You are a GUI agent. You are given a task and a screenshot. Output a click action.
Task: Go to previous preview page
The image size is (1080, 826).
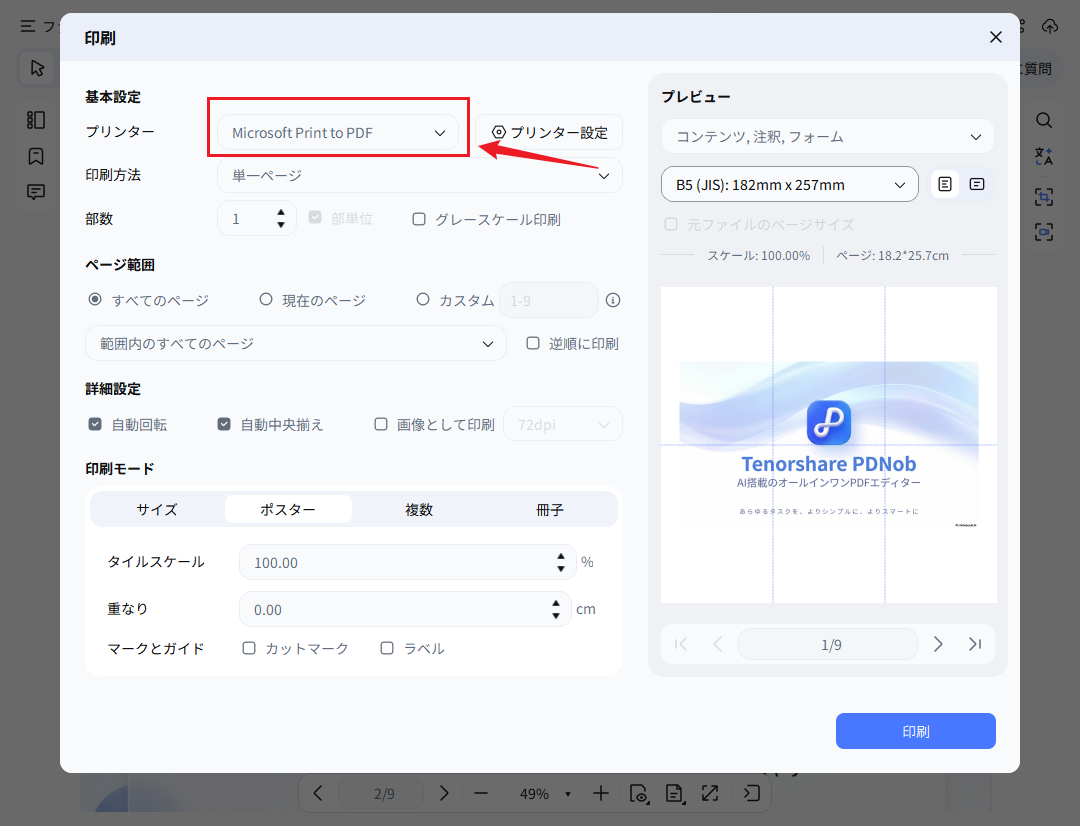(718, 644)
